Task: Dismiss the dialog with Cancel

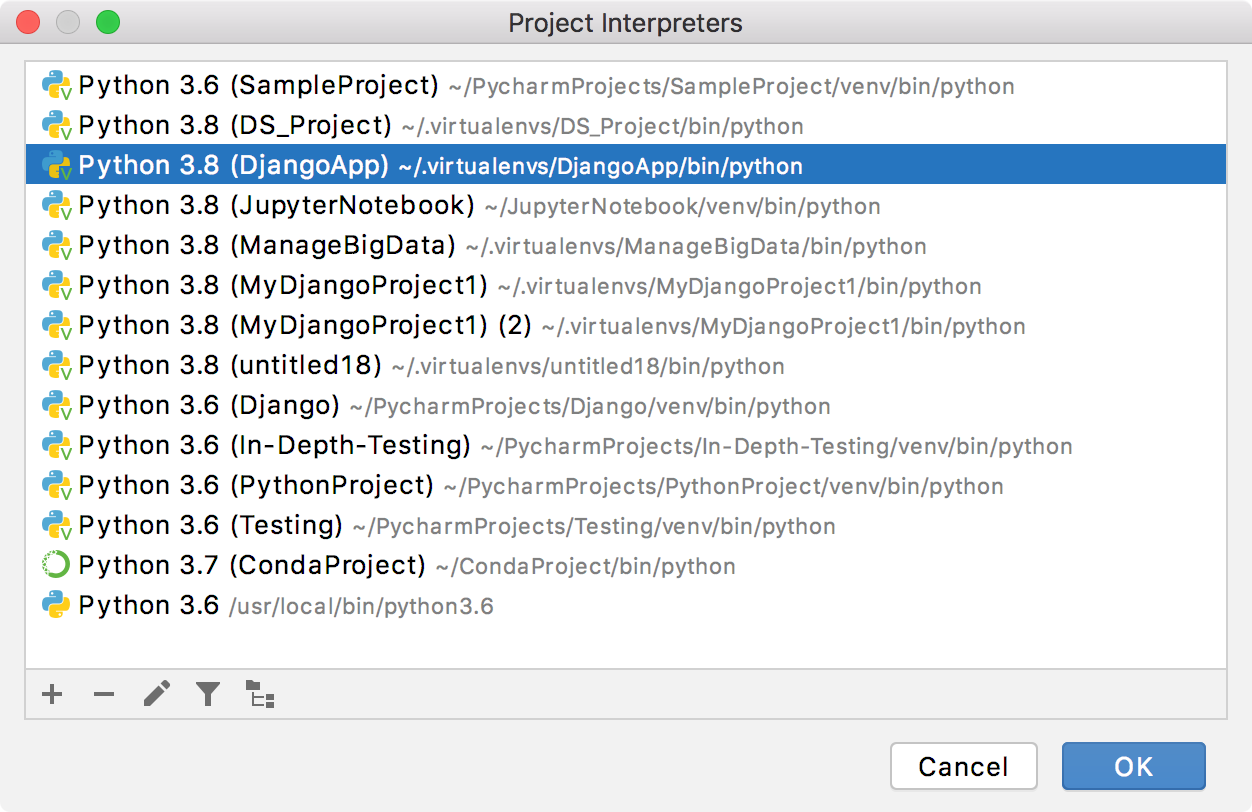Action: point(963,766)
